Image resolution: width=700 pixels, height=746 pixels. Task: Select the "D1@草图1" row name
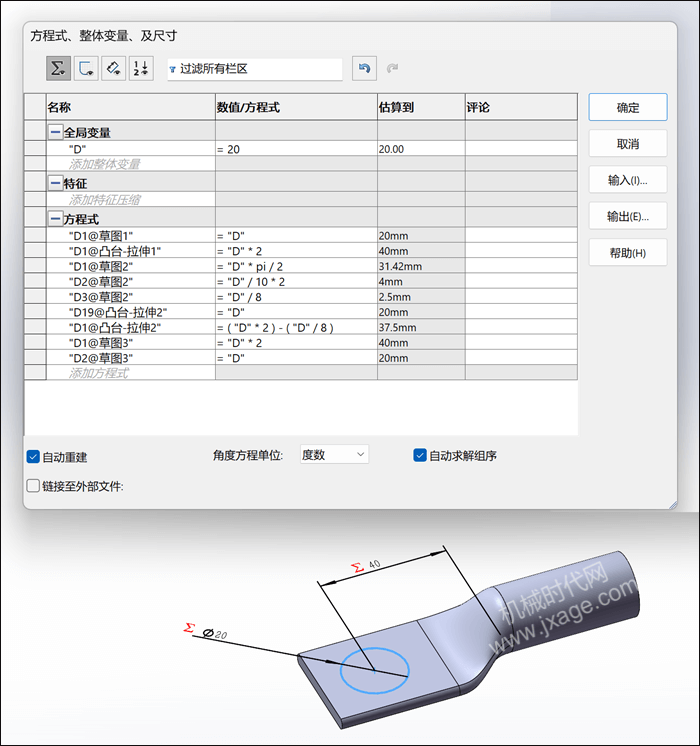[131, 236]
